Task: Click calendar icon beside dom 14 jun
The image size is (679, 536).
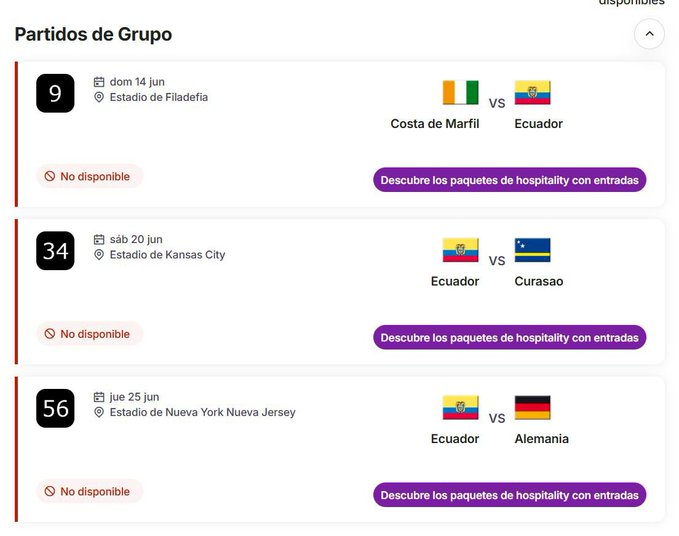Action: click(99, 82)
